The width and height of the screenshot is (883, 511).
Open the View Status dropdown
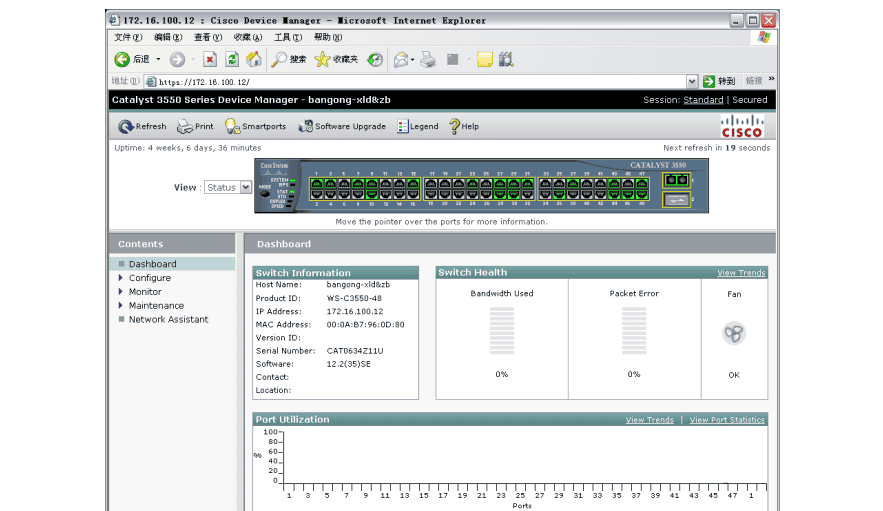[245, 188]
